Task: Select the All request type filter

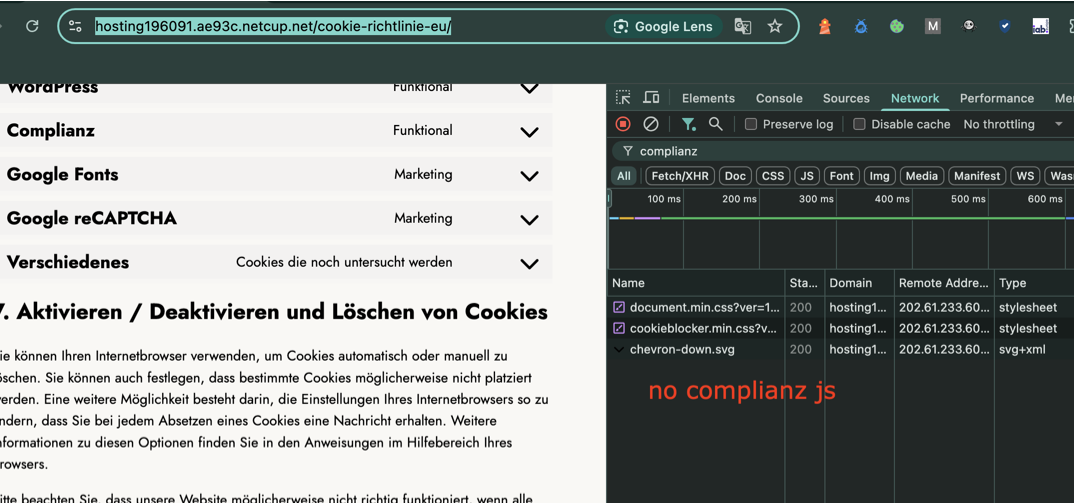Action: (x=623, y=176)
